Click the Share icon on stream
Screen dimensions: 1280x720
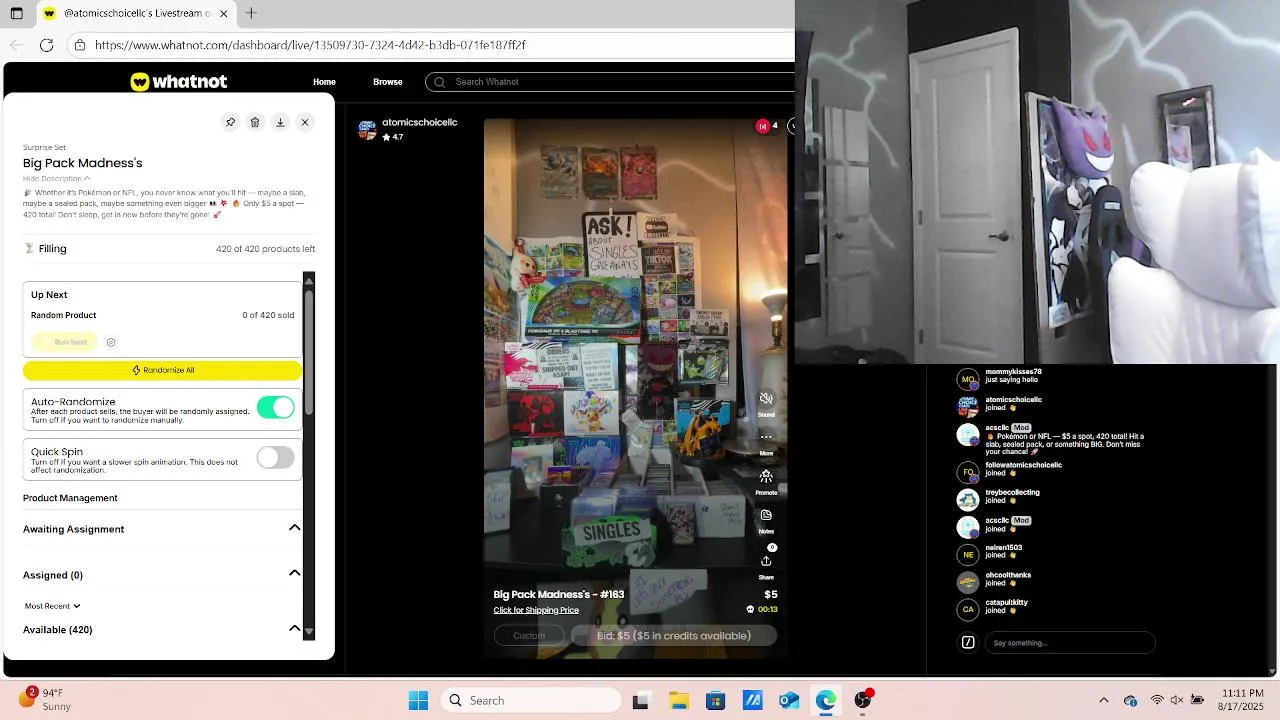[766, 561]
